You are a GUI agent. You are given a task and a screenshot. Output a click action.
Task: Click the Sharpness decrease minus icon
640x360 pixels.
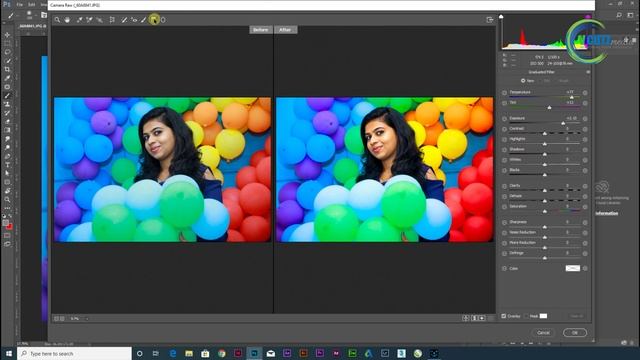click(x=504, y=222)
